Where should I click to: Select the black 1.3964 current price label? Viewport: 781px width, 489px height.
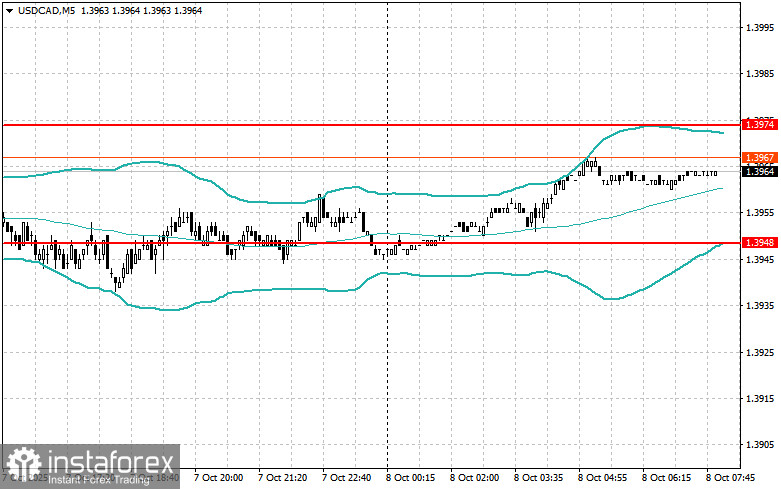coord(760,171)
